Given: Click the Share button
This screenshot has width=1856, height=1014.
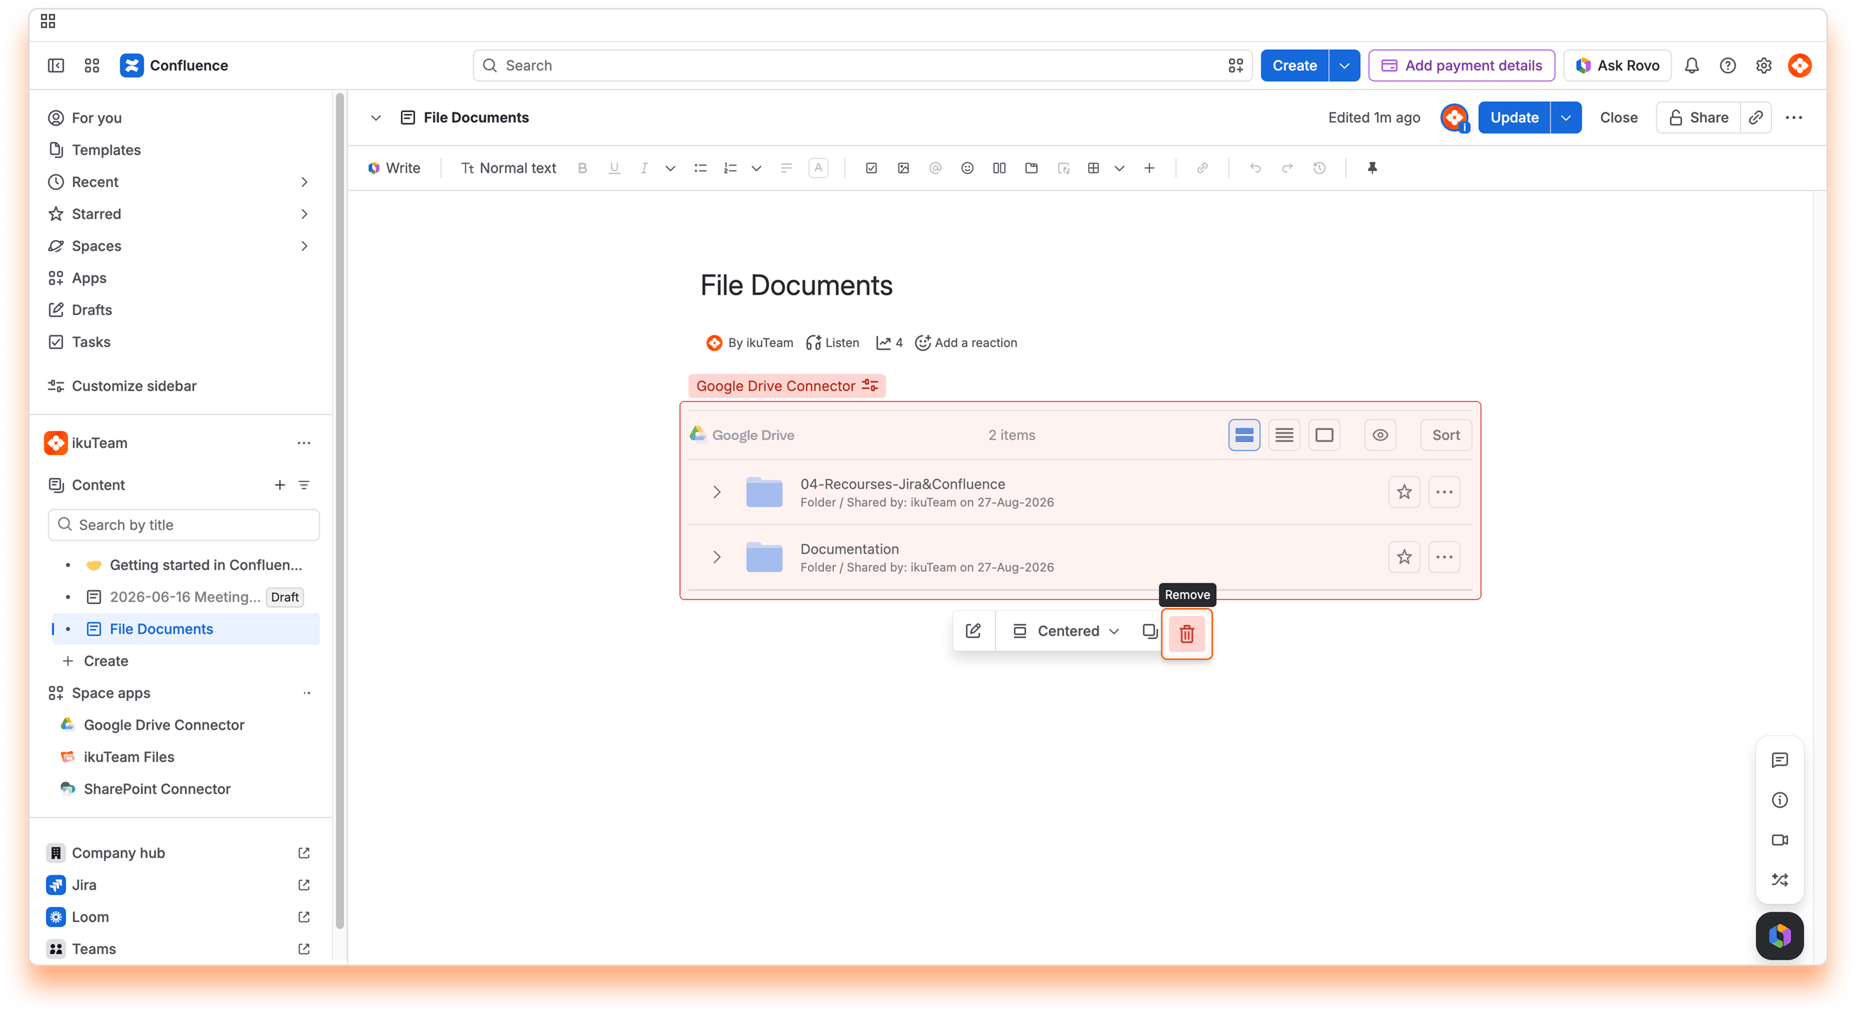Looking at the screenshot, I should [1698, 118].
